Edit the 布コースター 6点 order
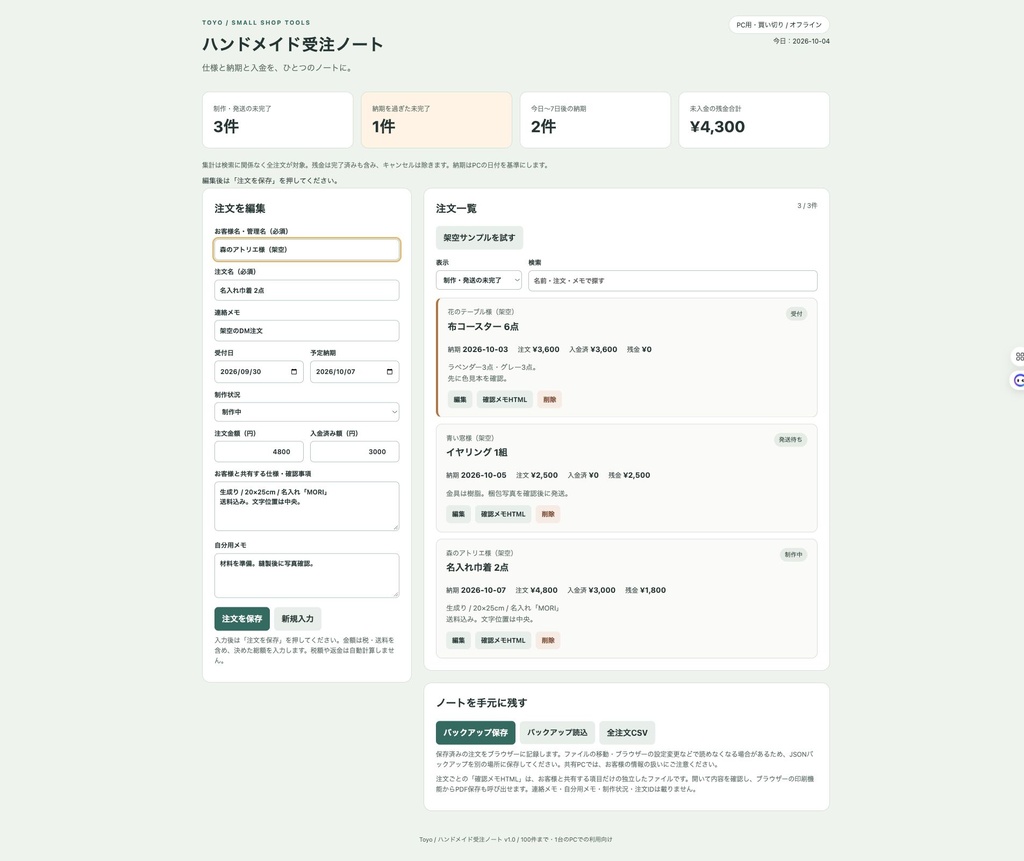Screen dimensions: 1024x861 [460, 400]
